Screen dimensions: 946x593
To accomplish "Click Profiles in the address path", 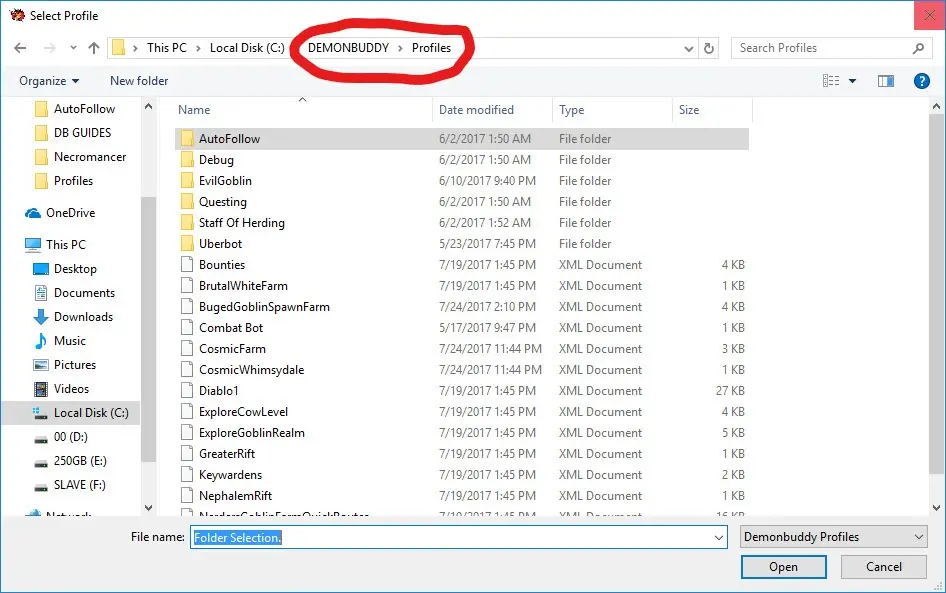I will pos(431,48).
